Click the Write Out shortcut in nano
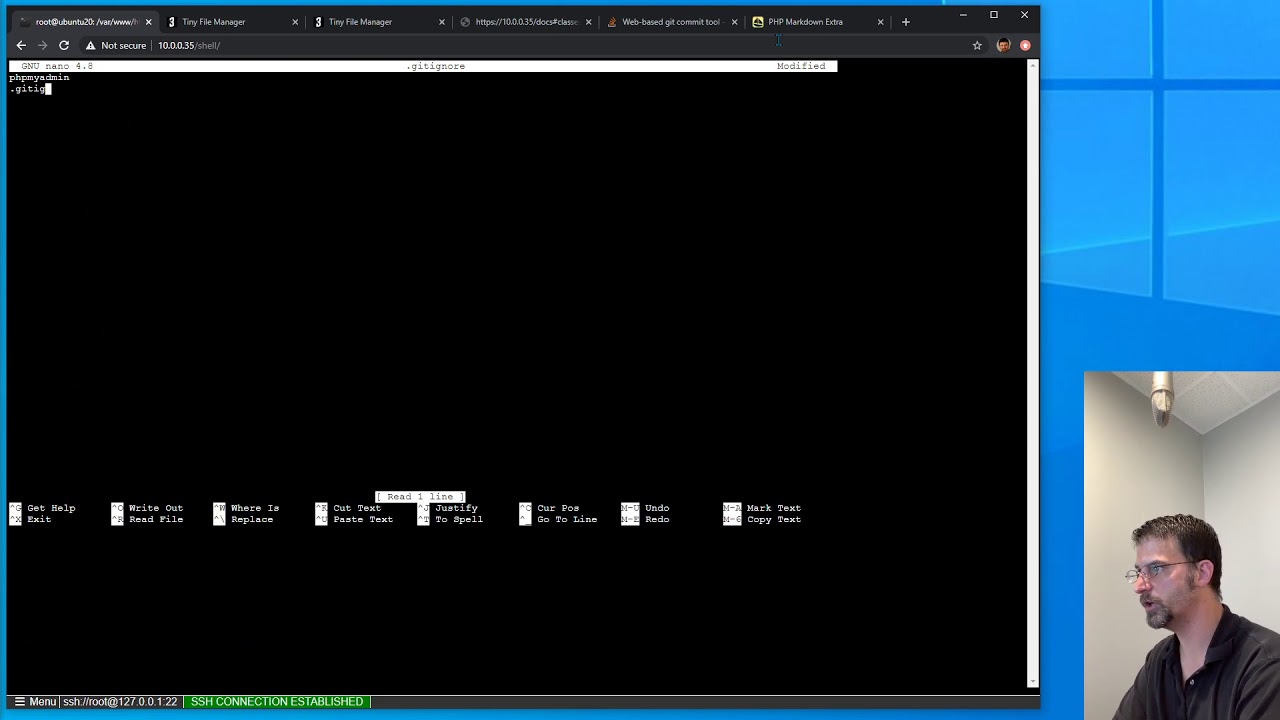Screen dimensions: 1280x720 147,508
